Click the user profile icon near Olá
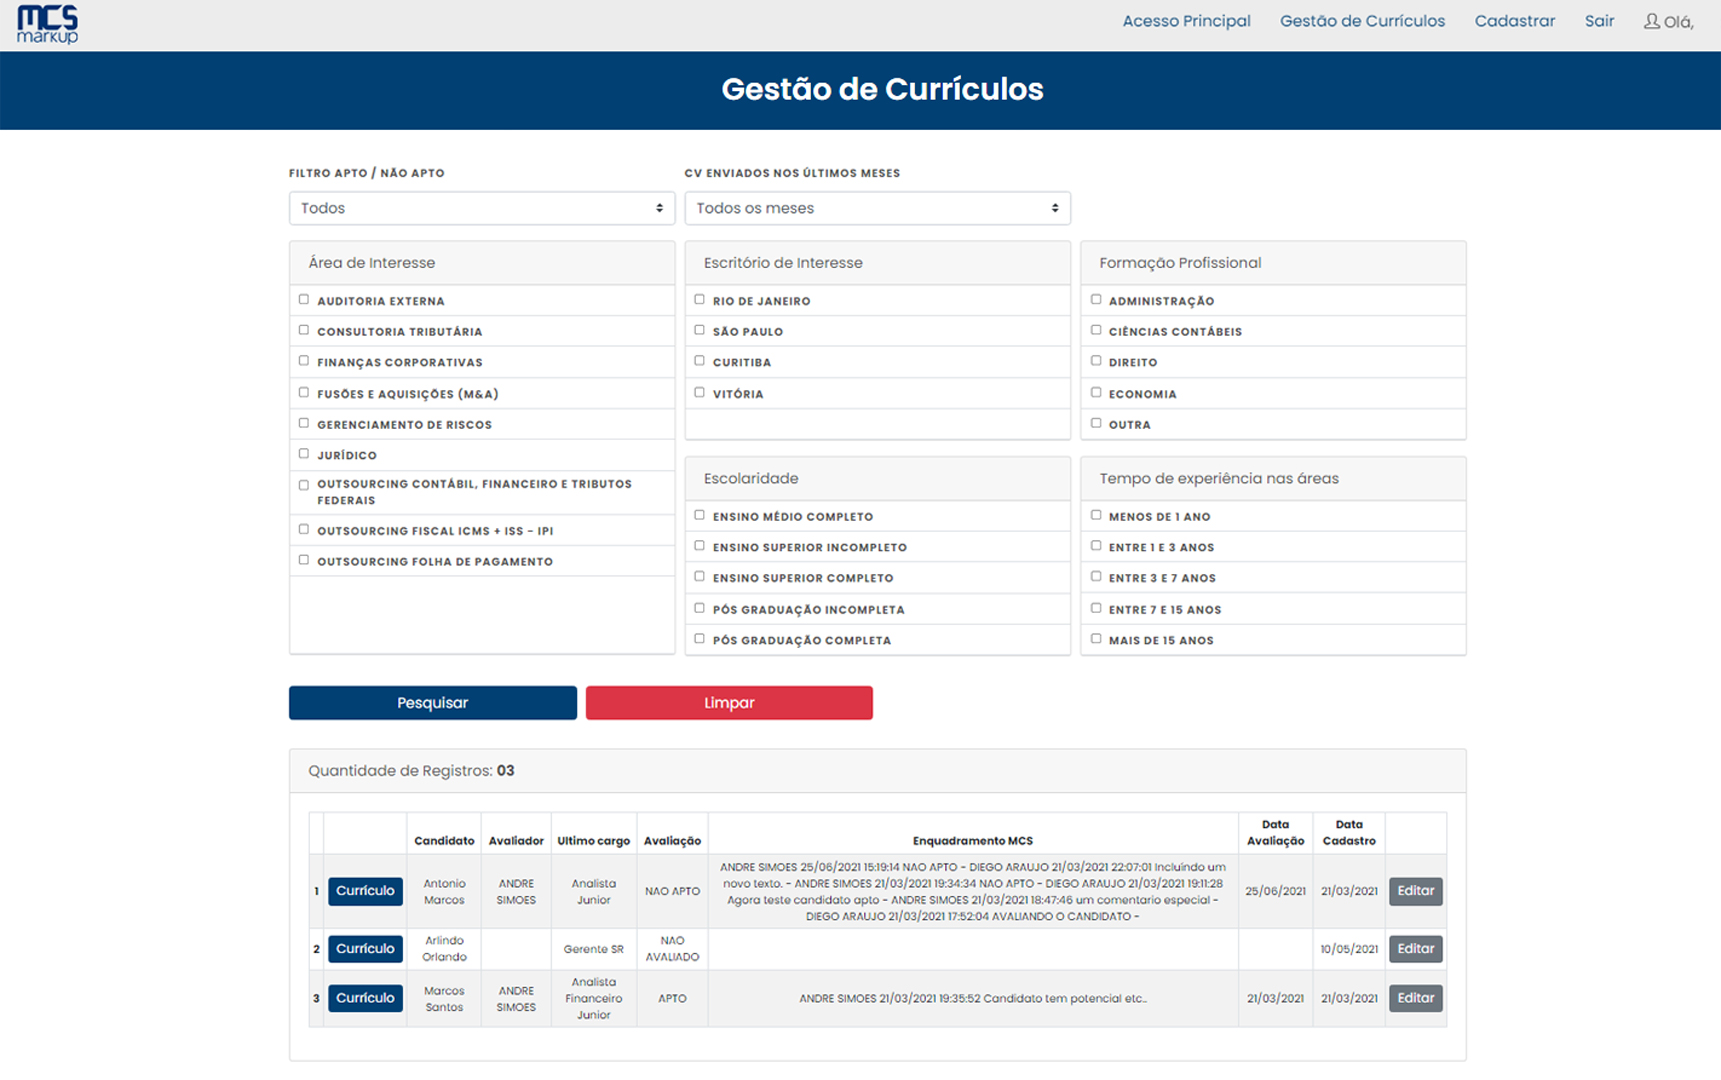Screen dimensions: 1721x1080 tap(1651, 21)
